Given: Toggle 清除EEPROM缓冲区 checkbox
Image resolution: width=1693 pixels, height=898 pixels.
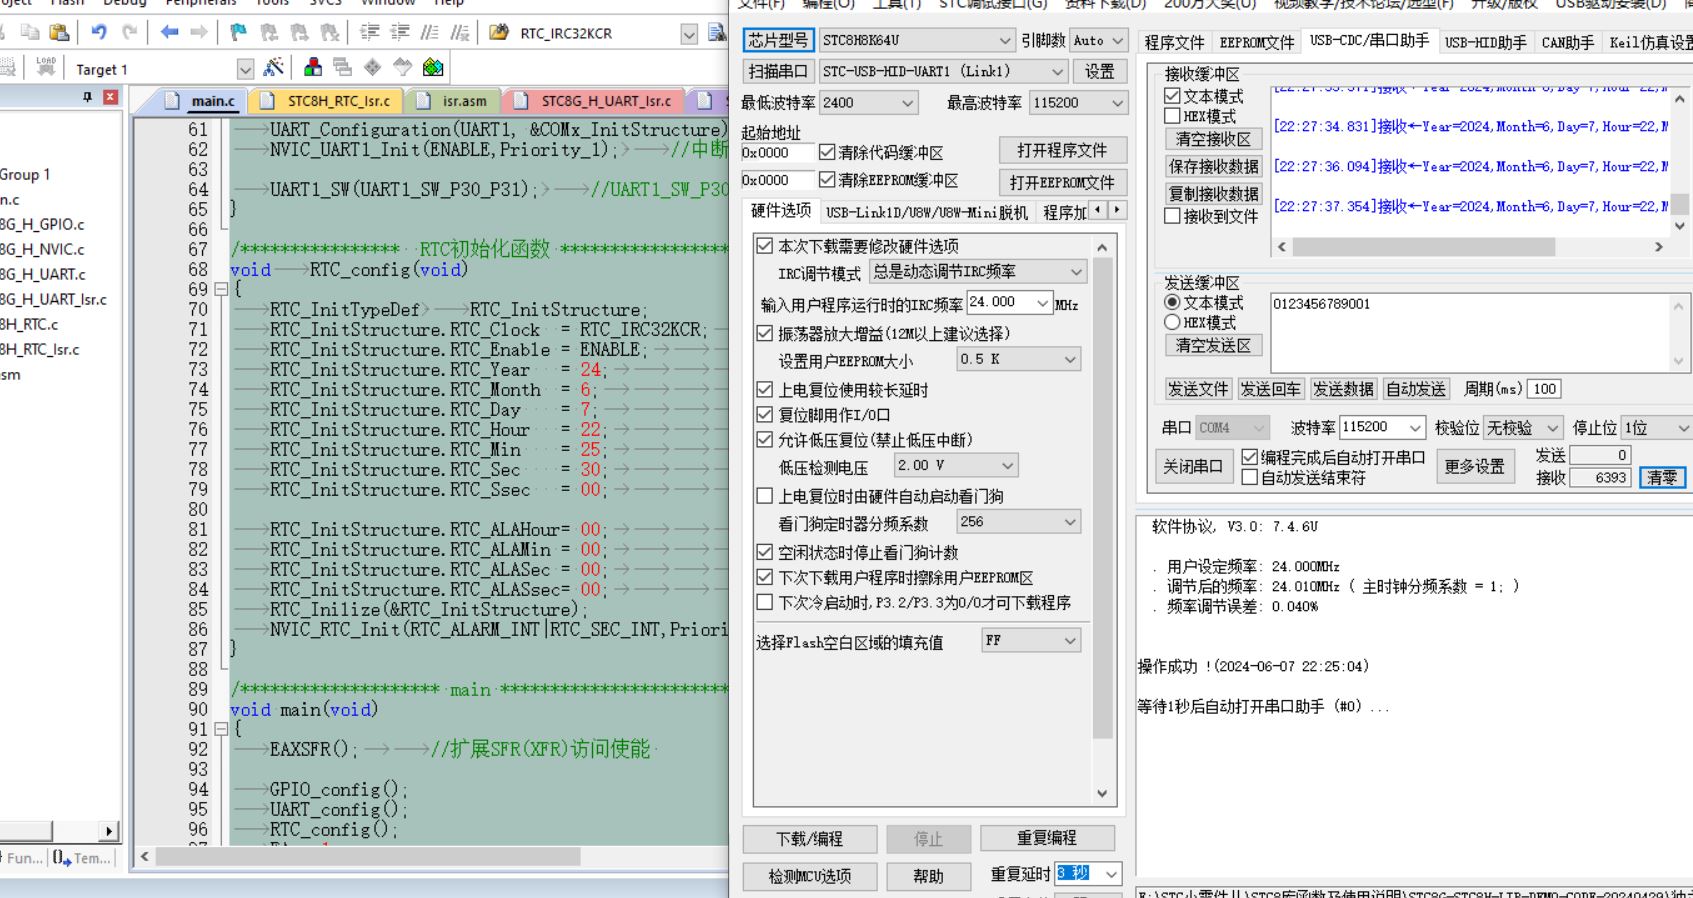Looking at the screenshot, I should [827, 180].
